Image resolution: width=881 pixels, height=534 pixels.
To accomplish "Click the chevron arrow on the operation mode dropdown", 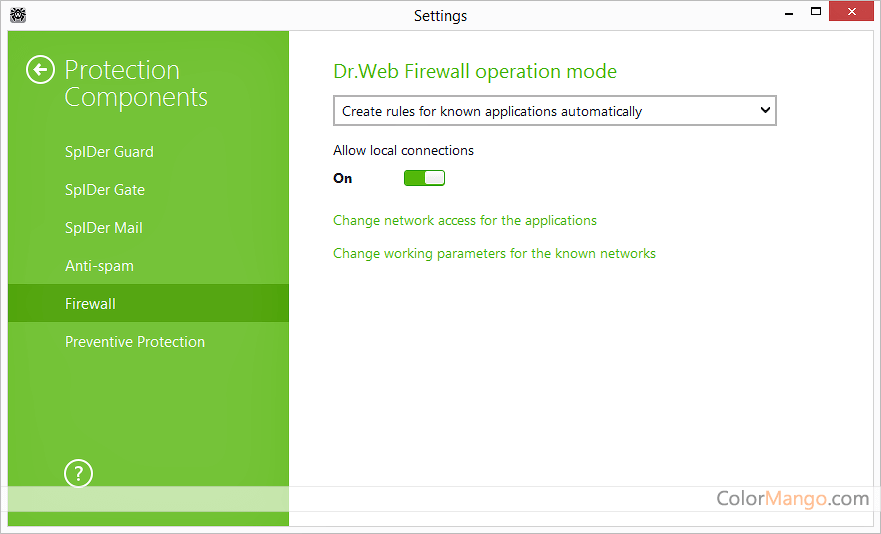I will pyautogui.click(x=765, y=110).
